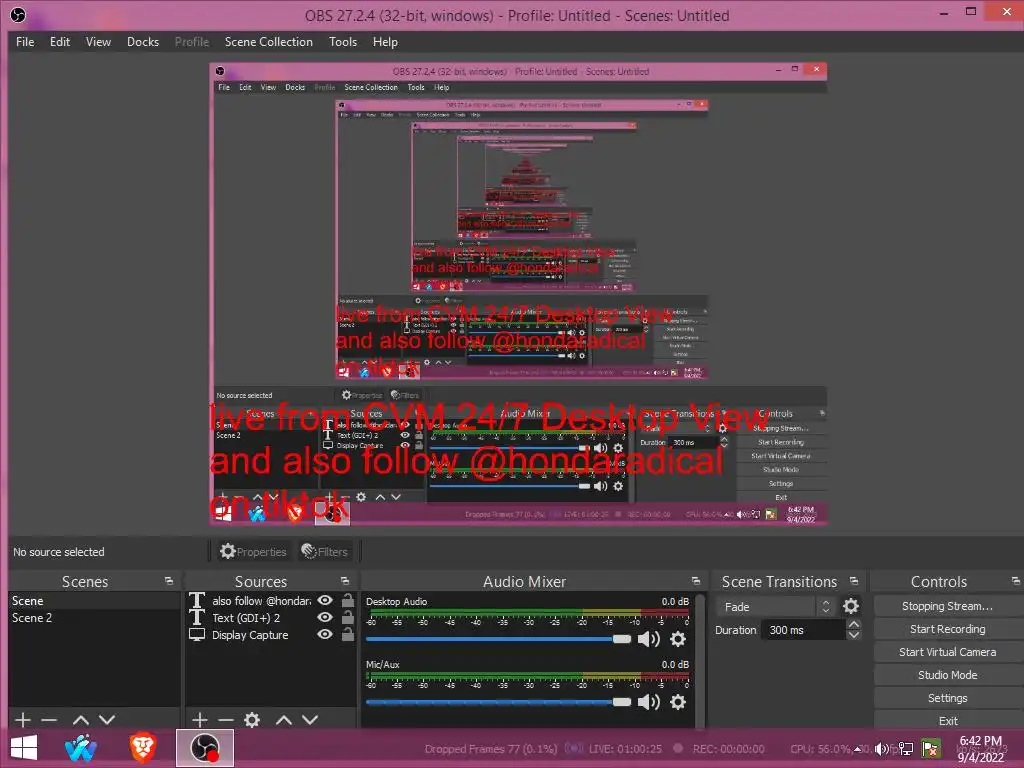Open source Properties button in preview toolbar

point(253,552)
